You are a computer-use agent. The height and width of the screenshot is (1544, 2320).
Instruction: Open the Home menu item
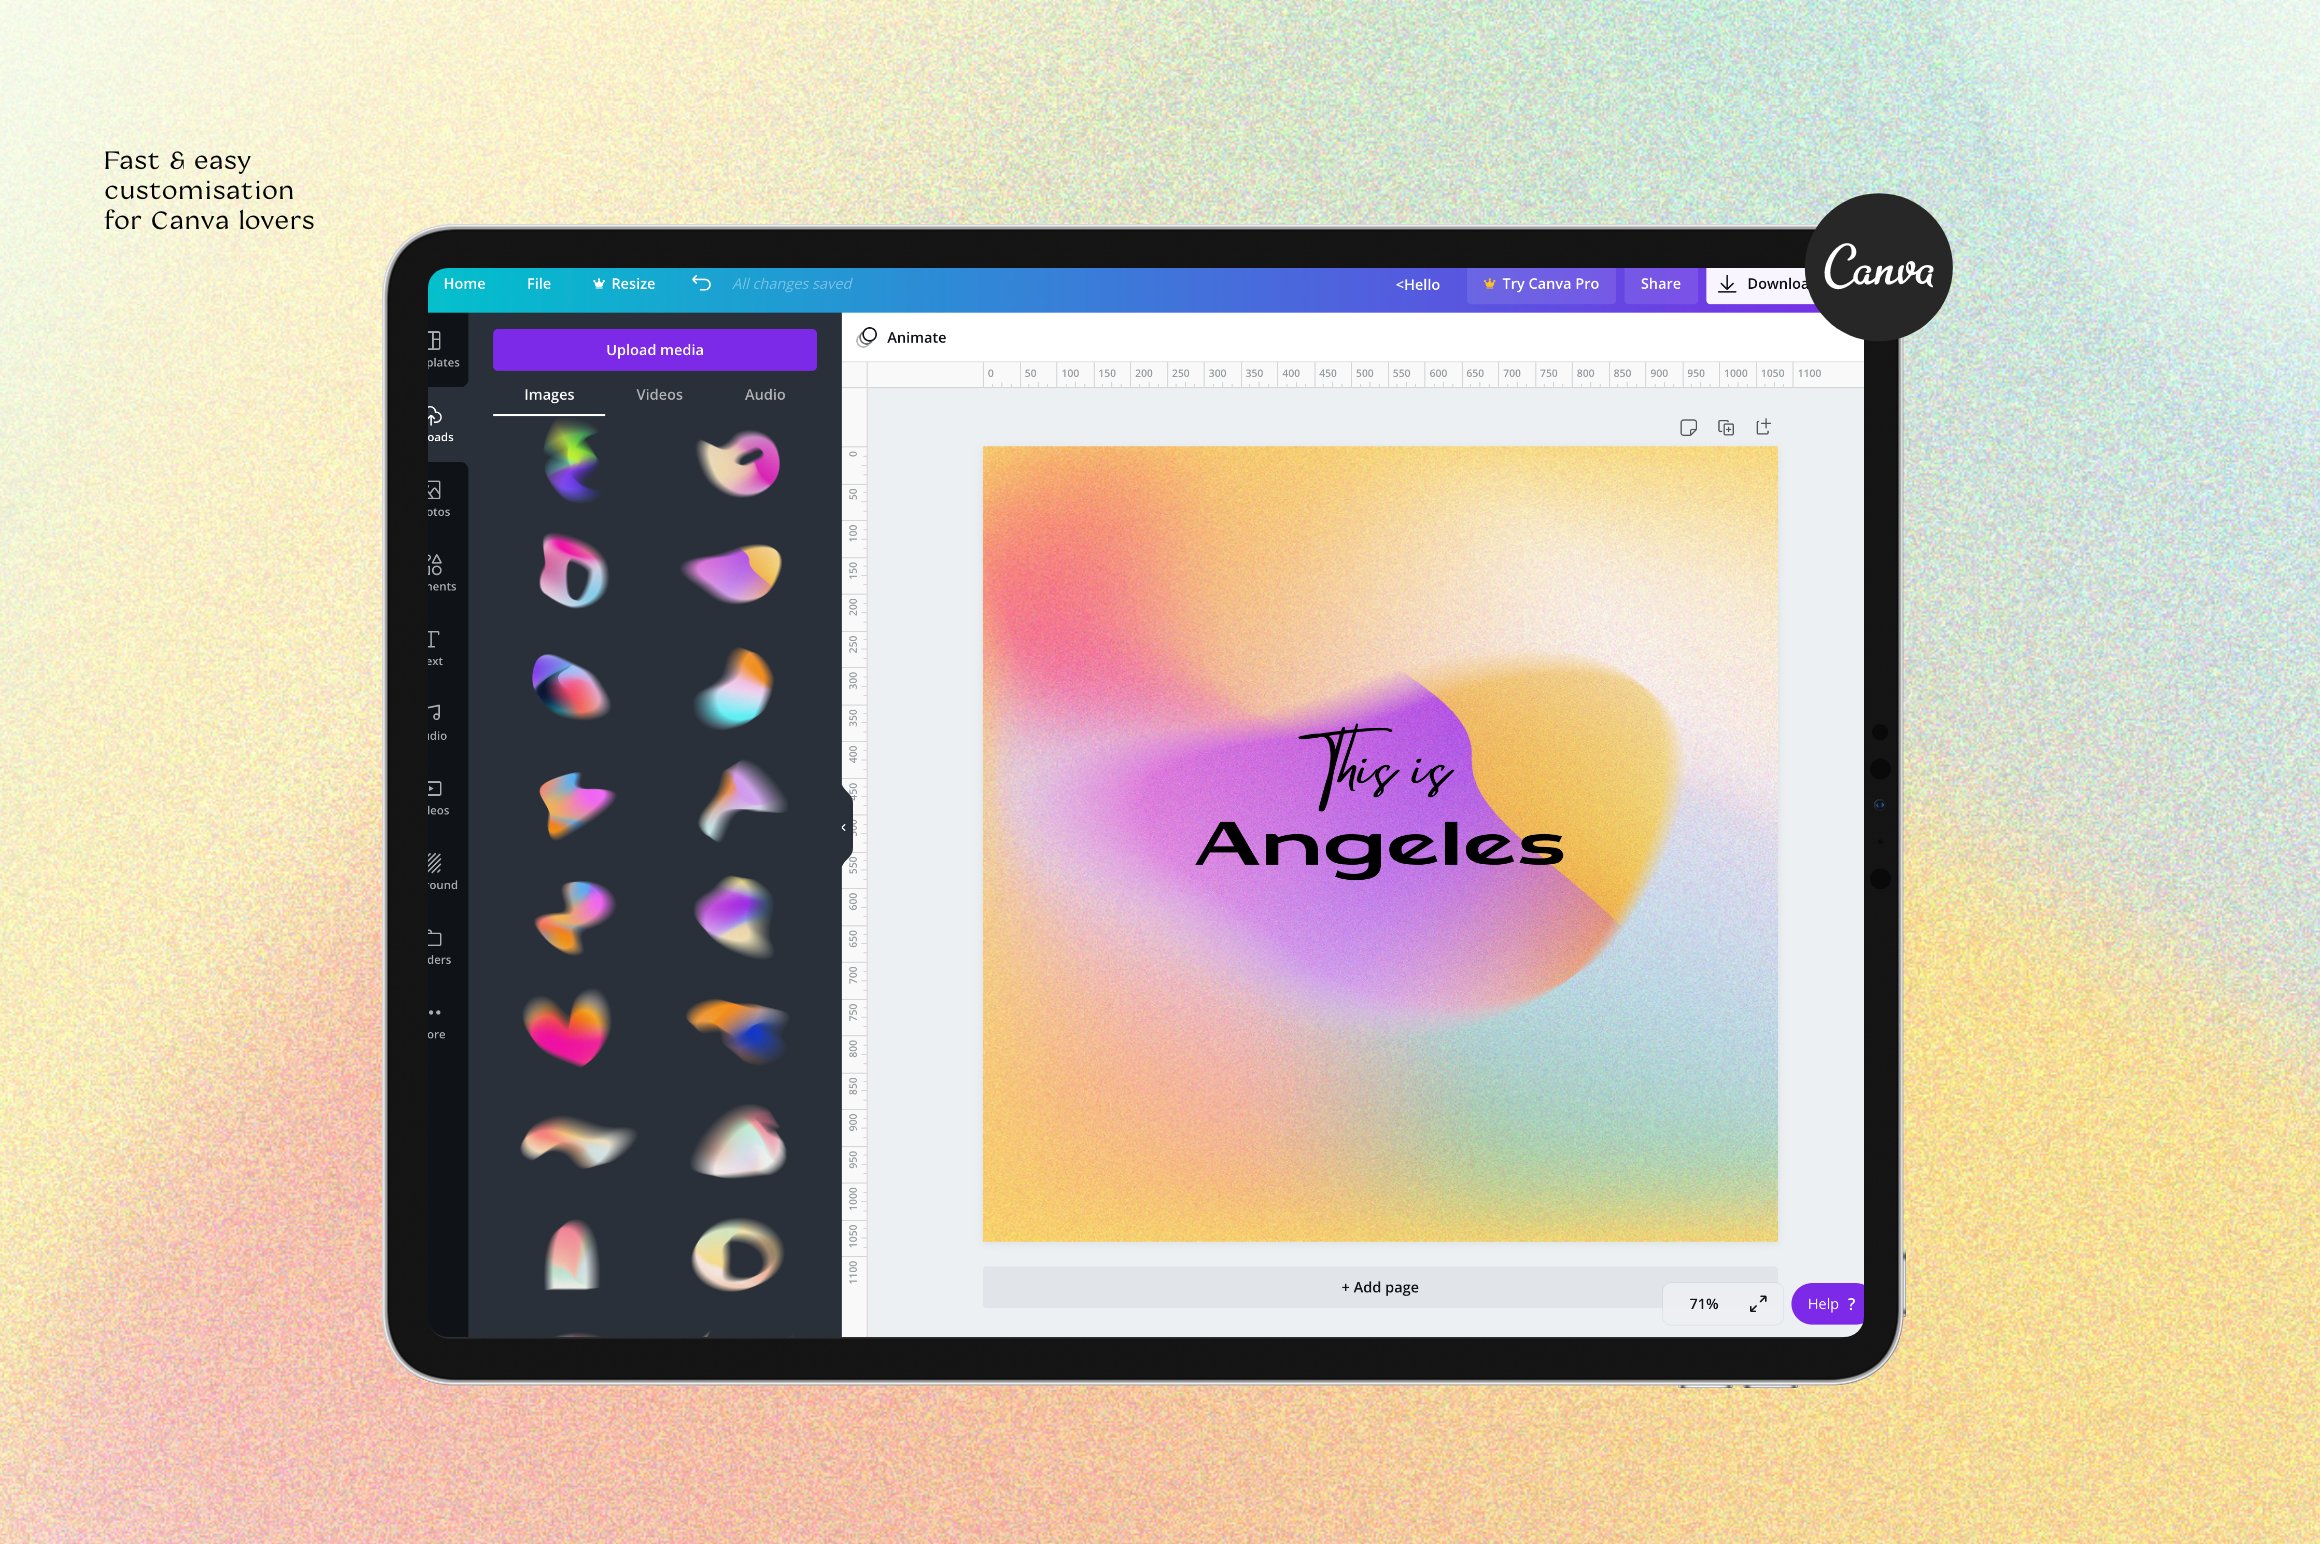click(463, 283)
